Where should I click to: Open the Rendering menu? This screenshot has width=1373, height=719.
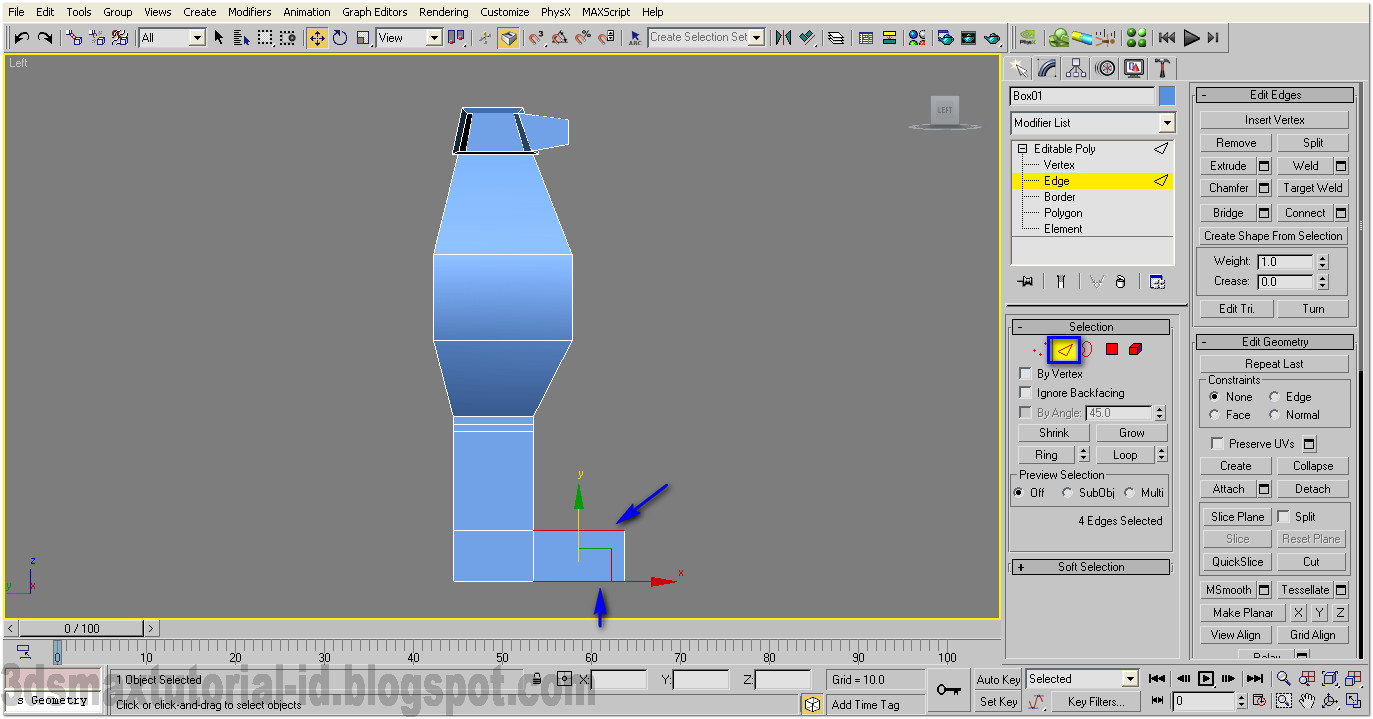point(443,11)
